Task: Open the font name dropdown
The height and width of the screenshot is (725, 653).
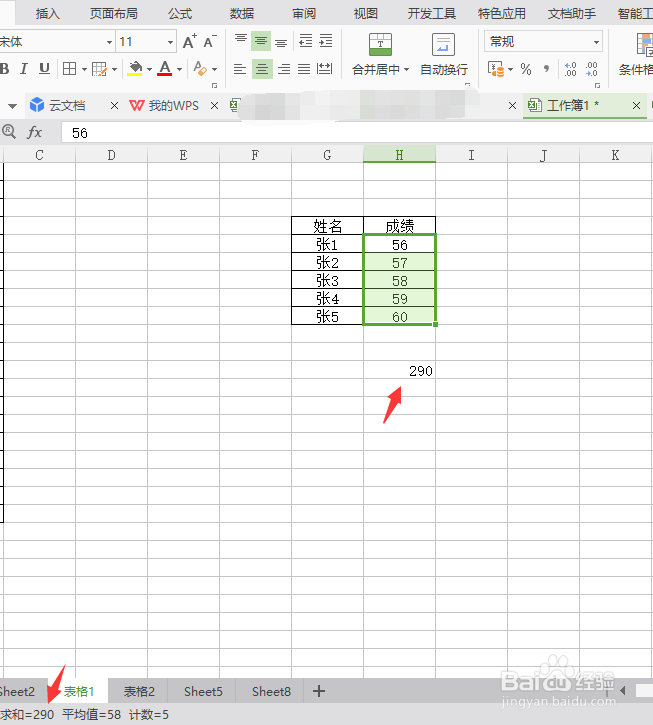Action: [x=109, y=42]
